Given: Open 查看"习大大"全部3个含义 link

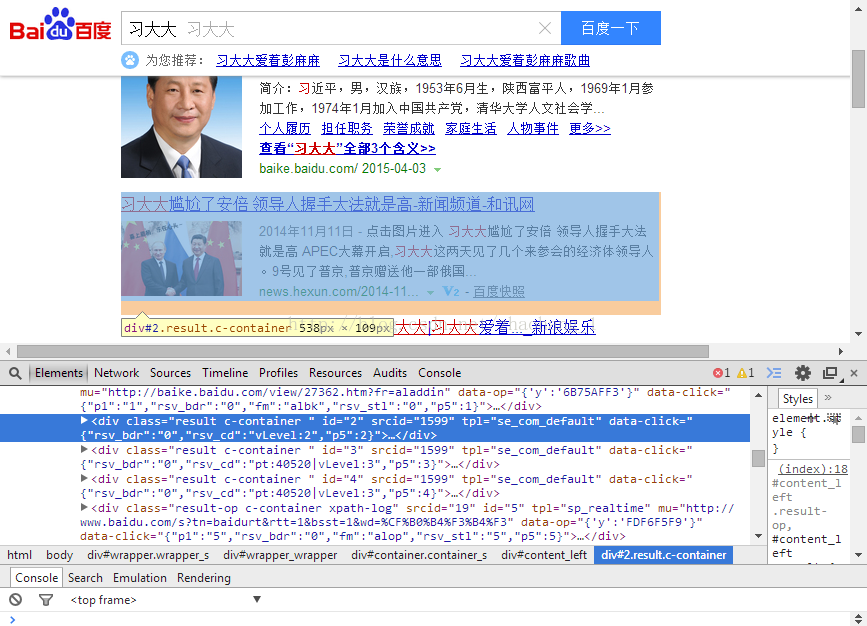Looking at the screenshot, I should point(347,148).
